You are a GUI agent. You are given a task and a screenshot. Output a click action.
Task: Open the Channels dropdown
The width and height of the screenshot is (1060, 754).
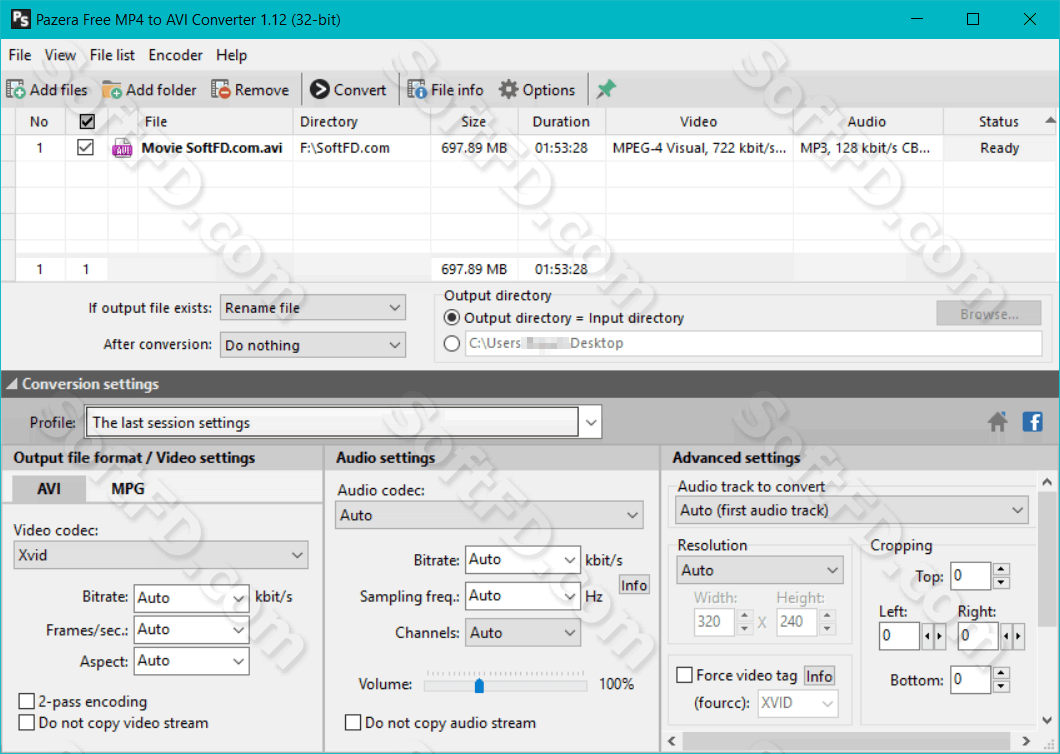[x=523, y=633]
